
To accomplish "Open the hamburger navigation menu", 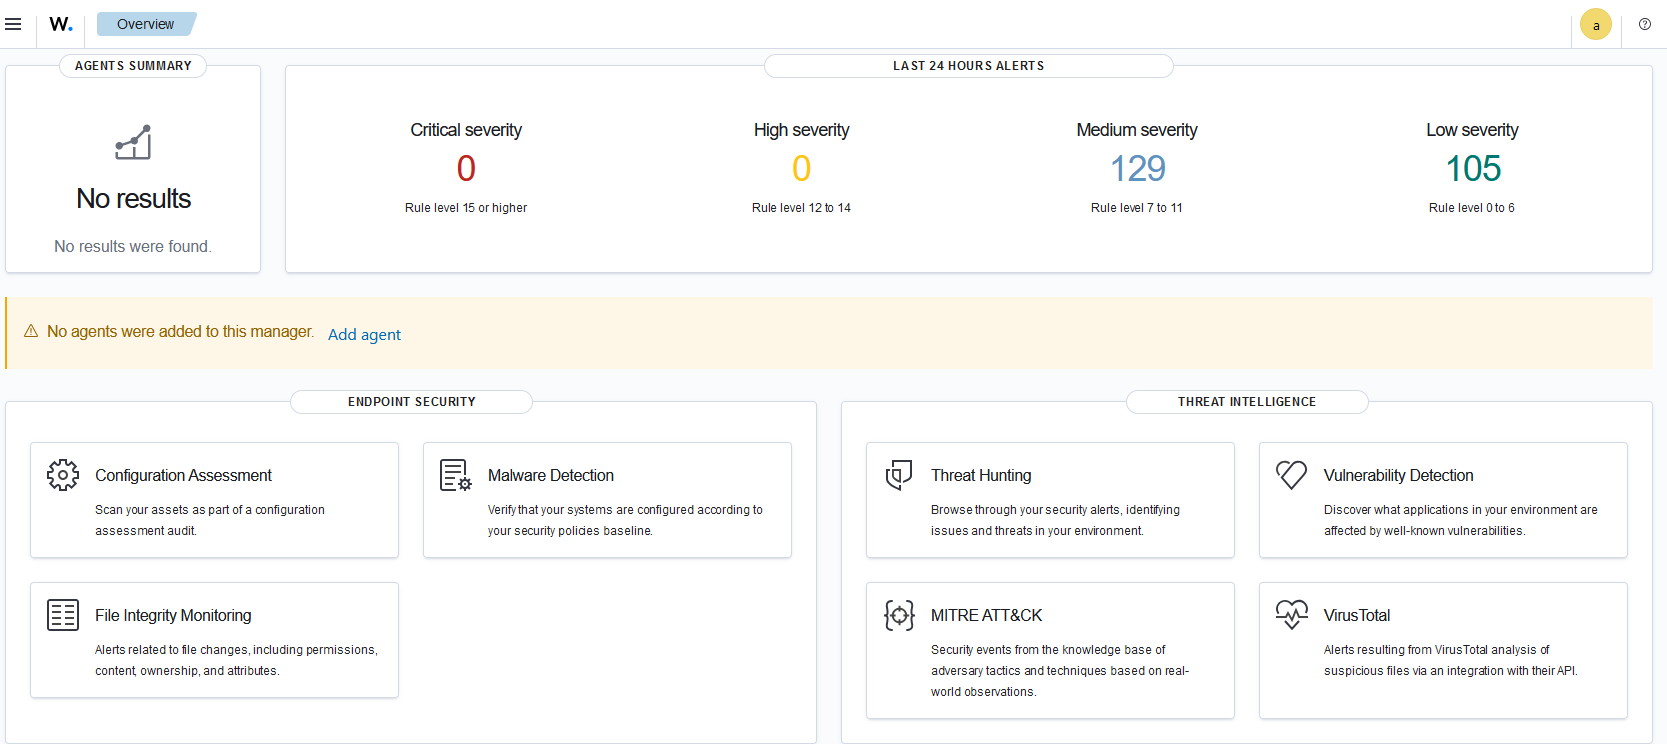I will point(13,24).
